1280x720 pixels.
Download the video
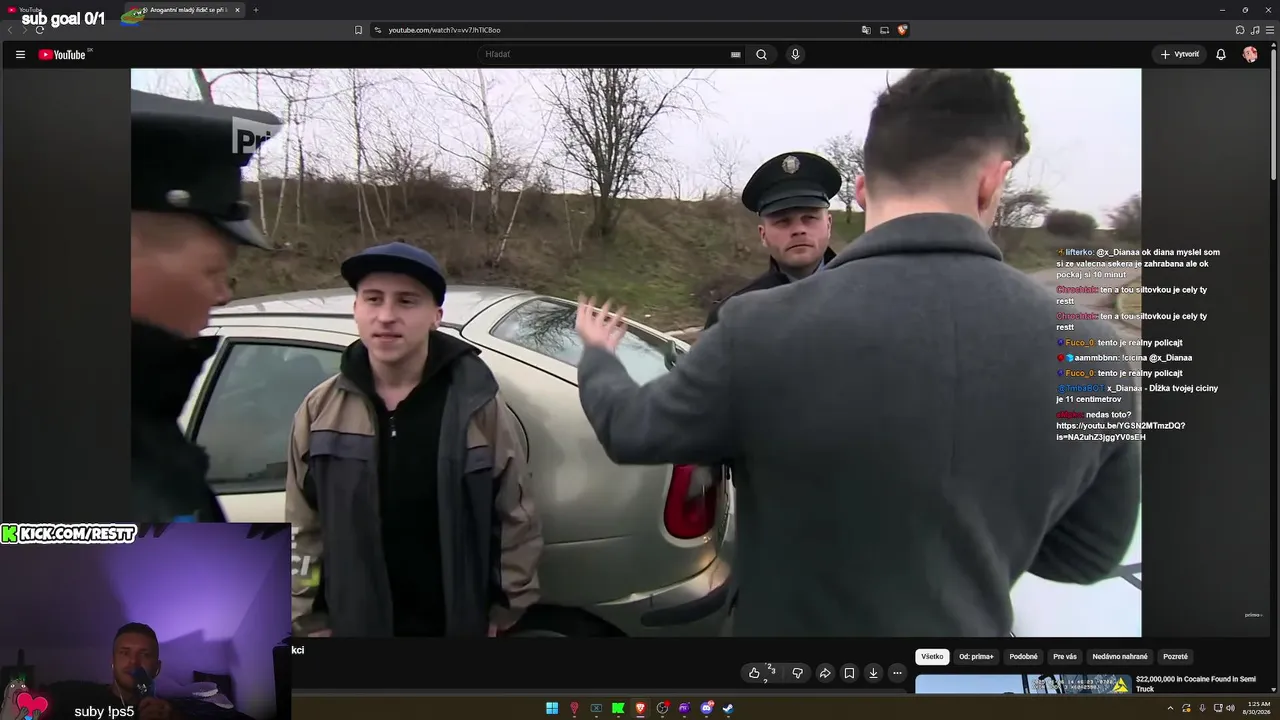(873, 673)
